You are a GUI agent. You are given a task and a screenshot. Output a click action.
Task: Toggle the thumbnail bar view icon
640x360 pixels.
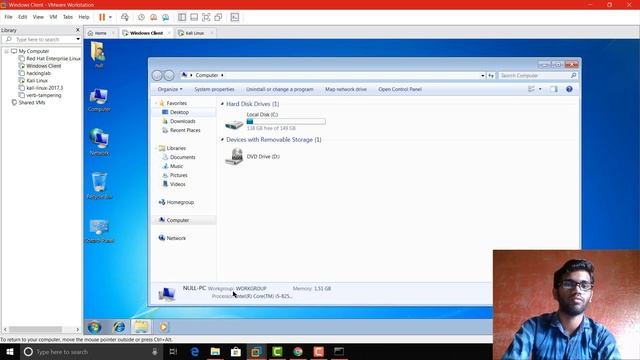[x=194, y=17]
